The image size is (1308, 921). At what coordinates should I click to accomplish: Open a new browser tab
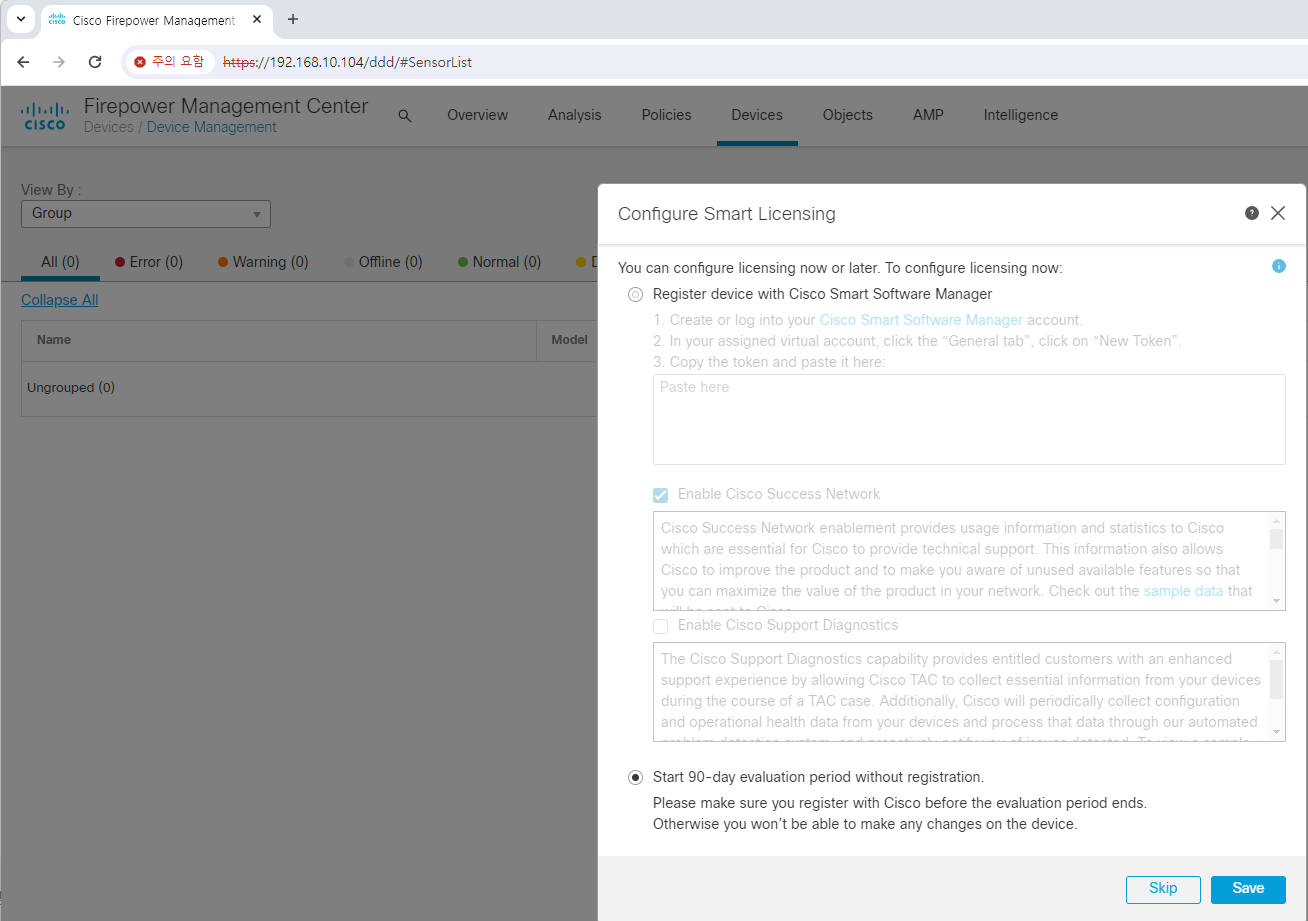(293, 20)
